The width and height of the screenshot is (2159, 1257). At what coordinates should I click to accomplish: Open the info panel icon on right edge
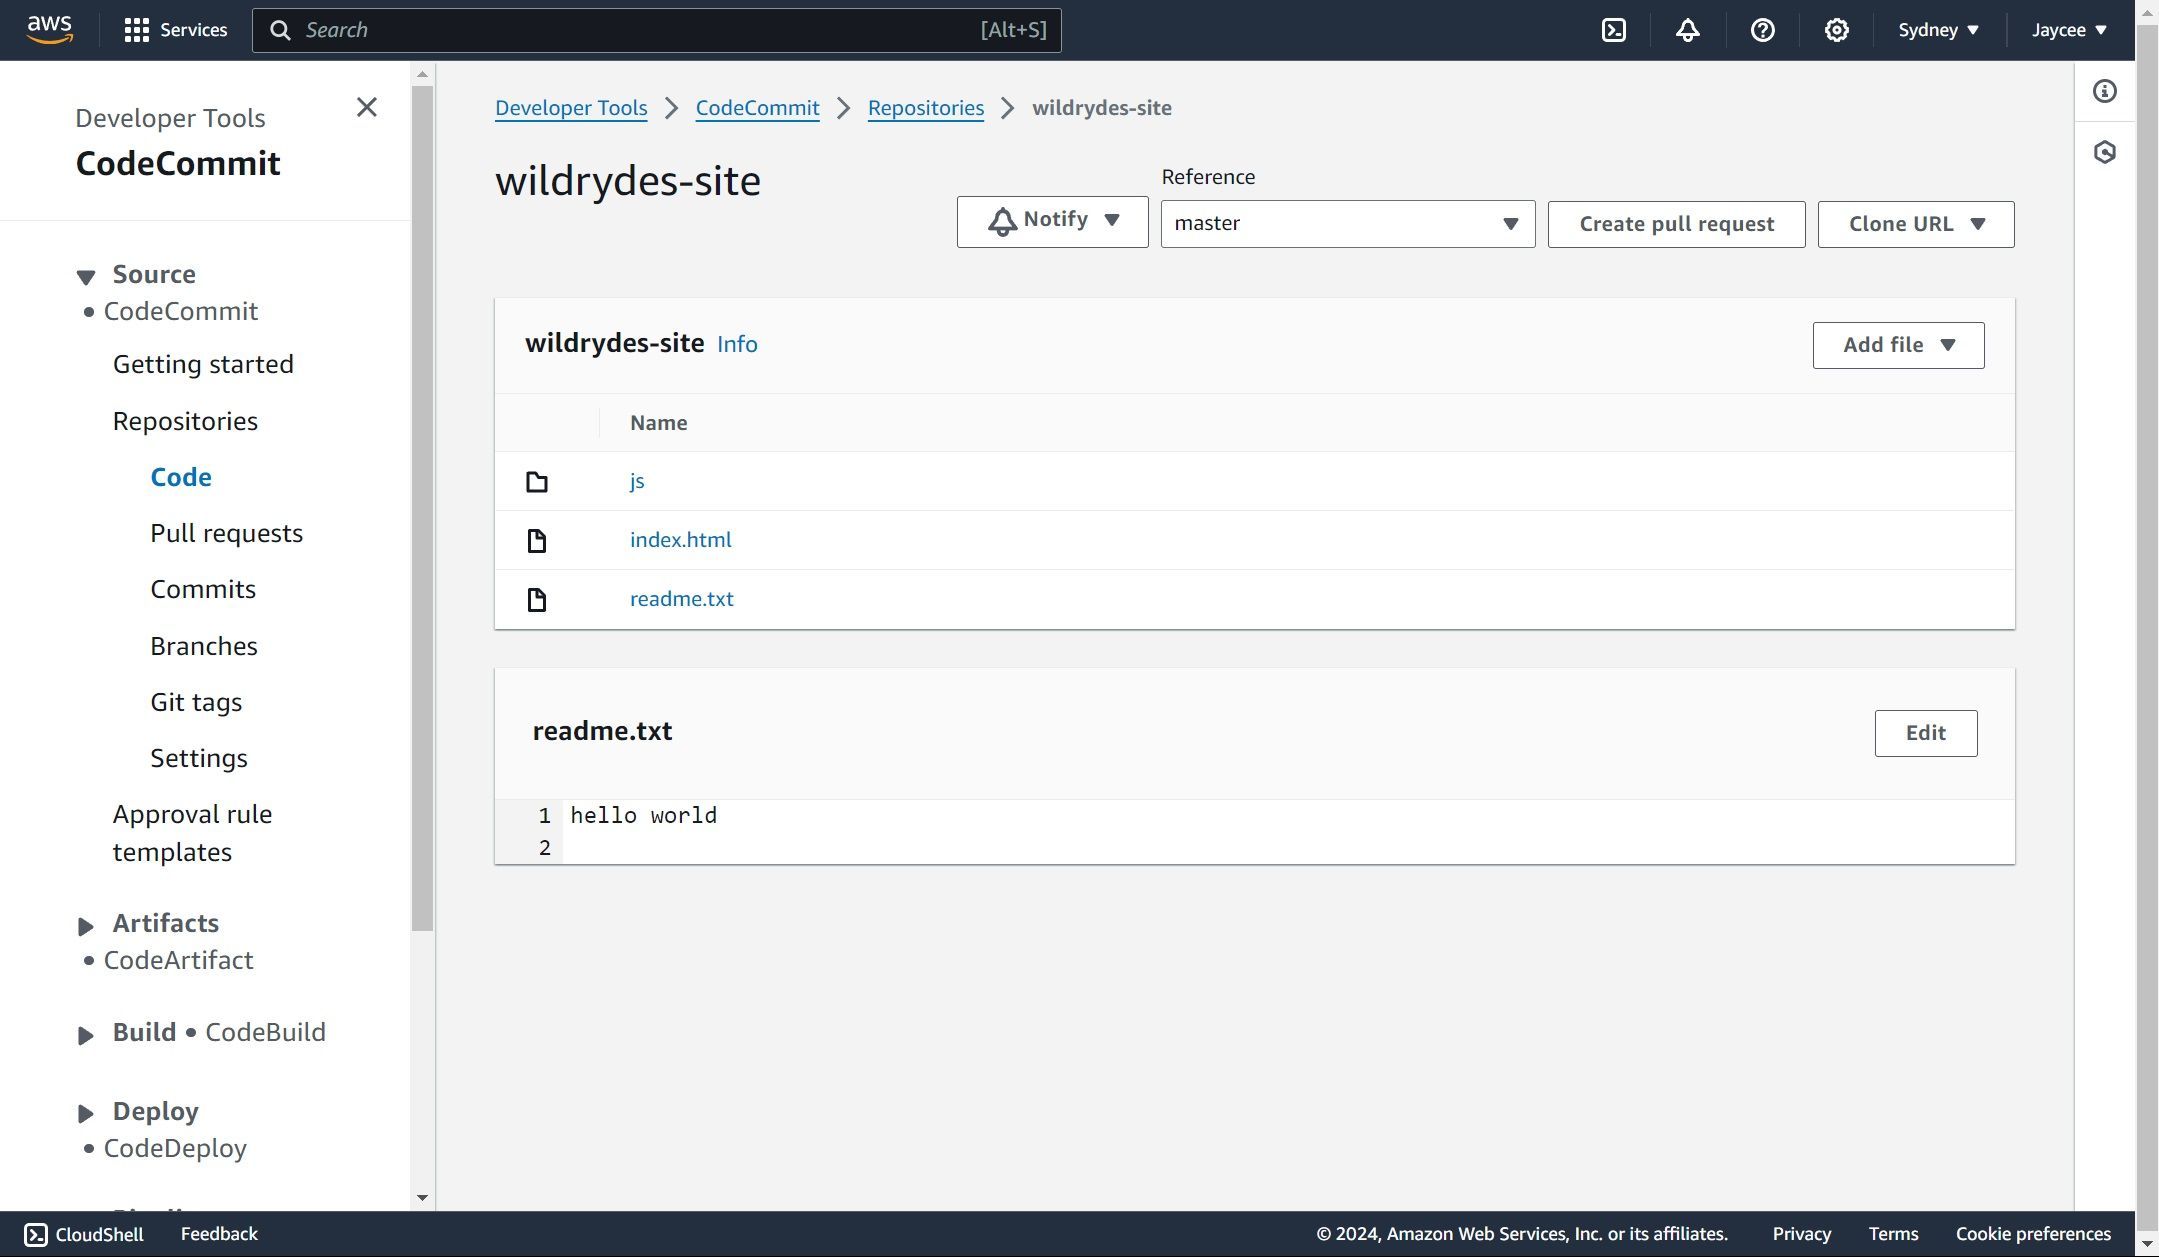(2104, 92)
